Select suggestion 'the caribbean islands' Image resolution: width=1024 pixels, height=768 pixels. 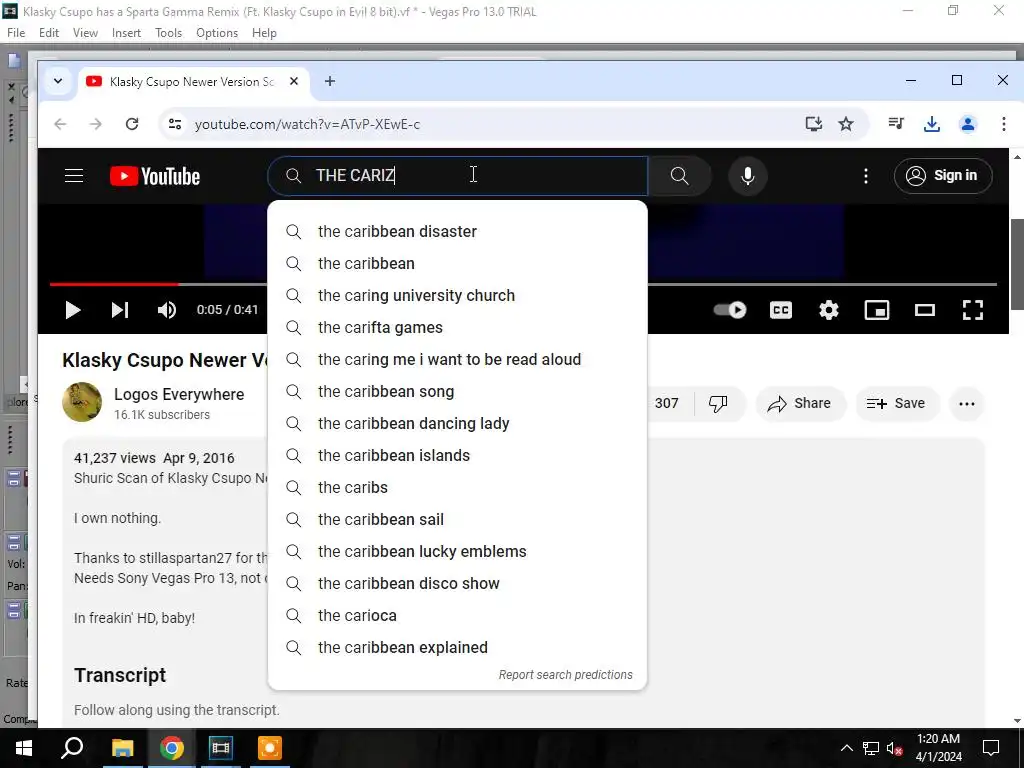point(457,456)
